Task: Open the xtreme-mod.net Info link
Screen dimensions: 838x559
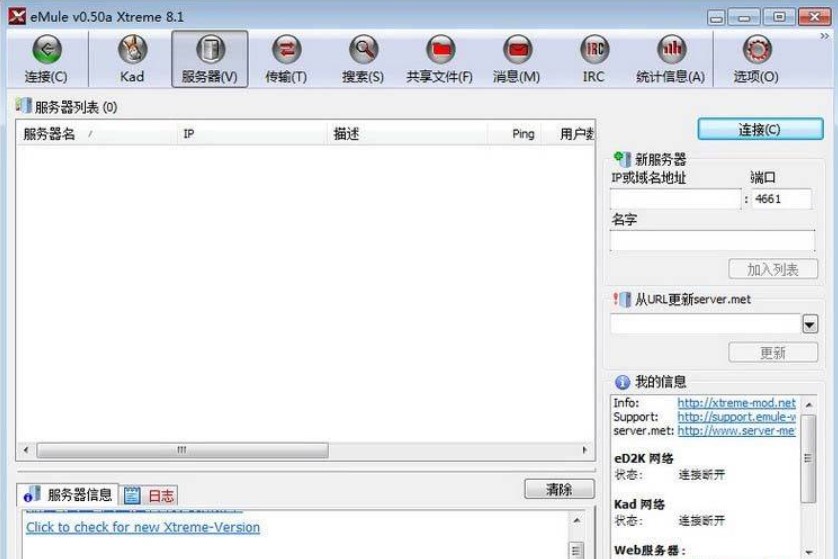Action: click(736, 403)
